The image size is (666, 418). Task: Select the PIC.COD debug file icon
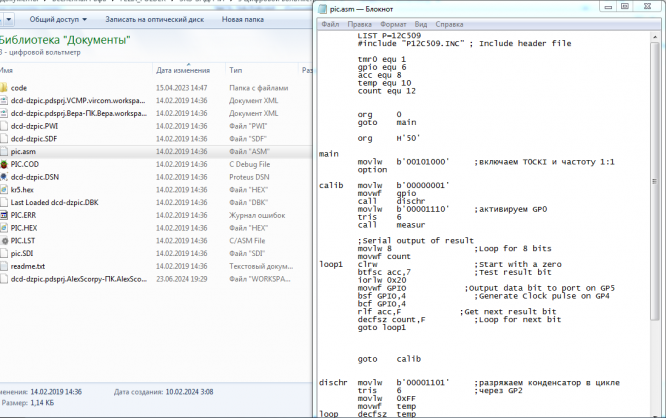(4, 164)
